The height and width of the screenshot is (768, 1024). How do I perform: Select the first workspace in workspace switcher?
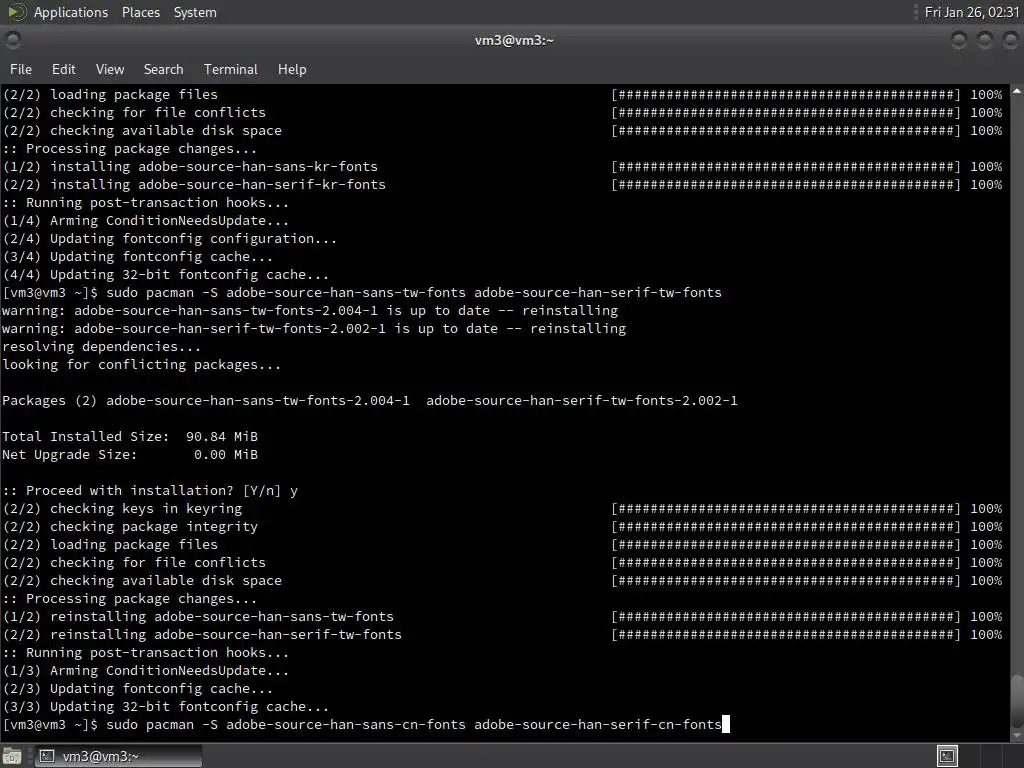point(947,756)
